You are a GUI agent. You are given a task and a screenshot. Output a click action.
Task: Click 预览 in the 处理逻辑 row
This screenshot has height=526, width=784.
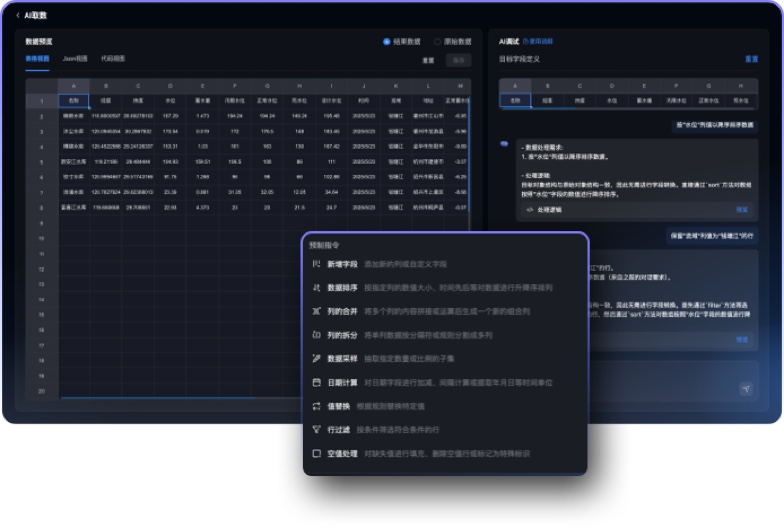click(x=742, y=210)
